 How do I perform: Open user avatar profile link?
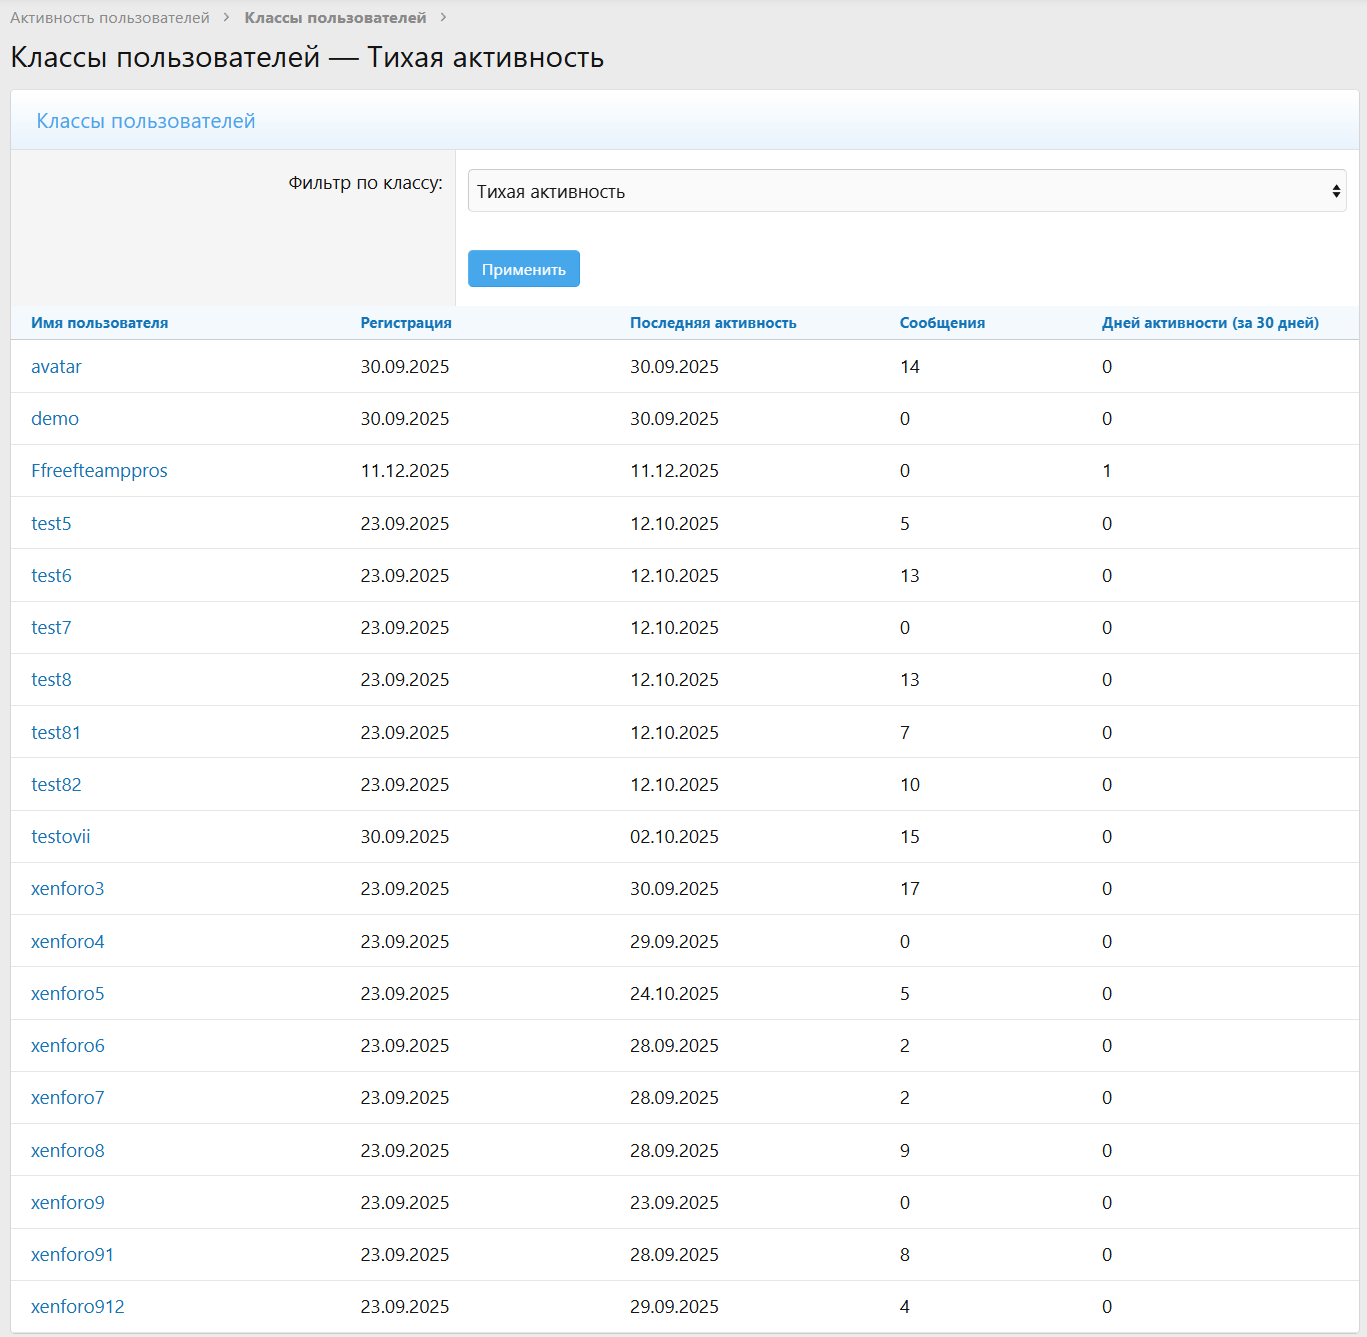click(x=56, y=367)
